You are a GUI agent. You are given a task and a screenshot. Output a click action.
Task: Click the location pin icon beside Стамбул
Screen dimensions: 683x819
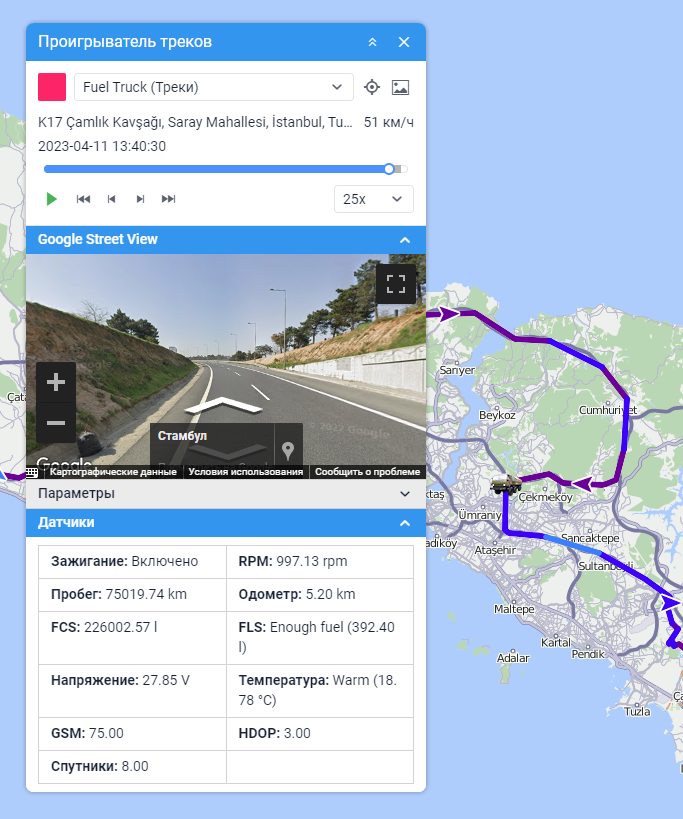[288, 450]
